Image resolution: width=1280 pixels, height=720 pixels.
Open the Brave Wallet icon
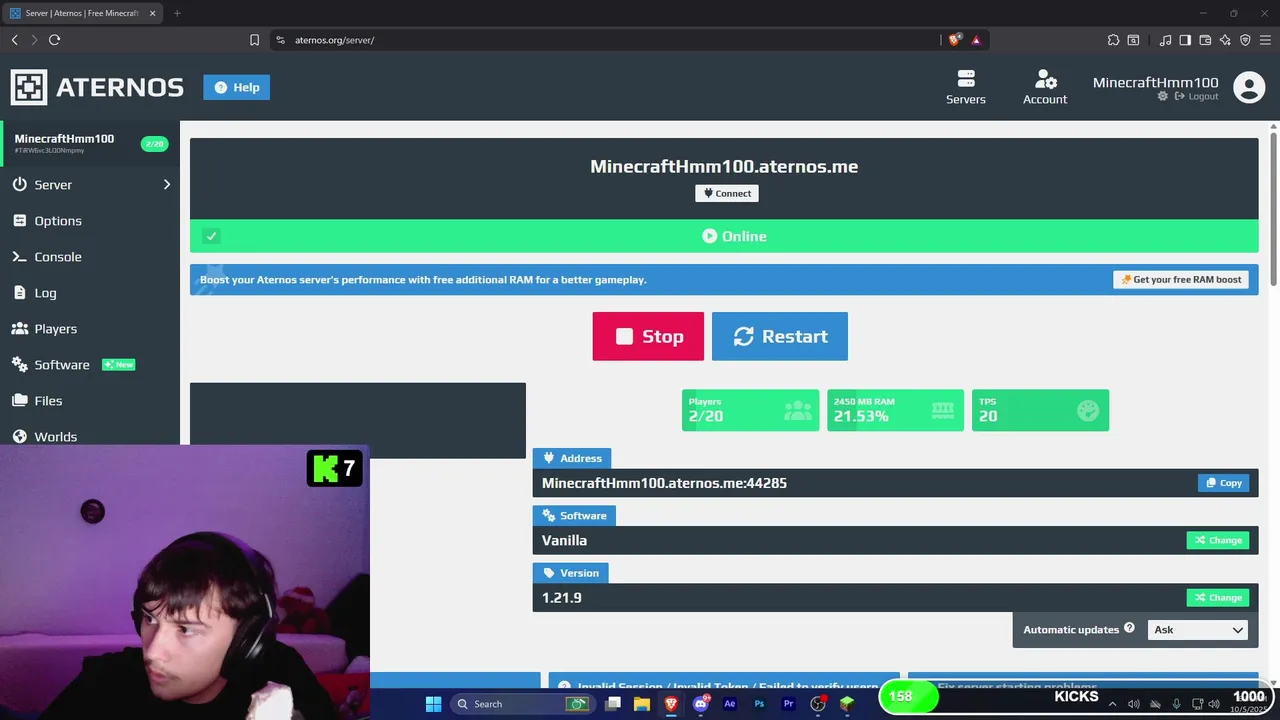click(x=1205, y=40)
